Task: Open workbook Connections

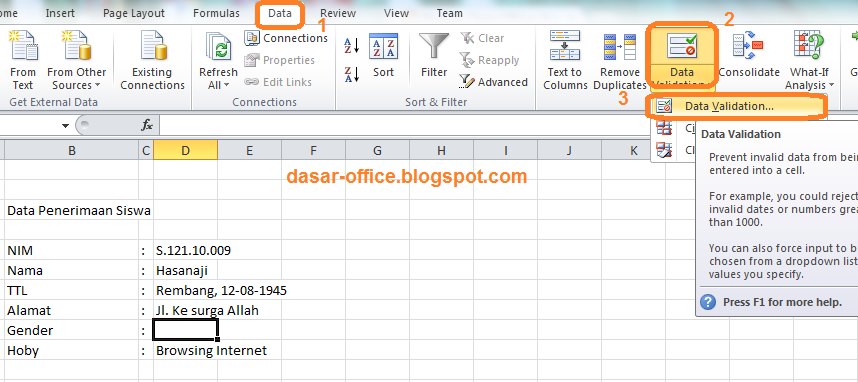Action: [x=286, y=38]
